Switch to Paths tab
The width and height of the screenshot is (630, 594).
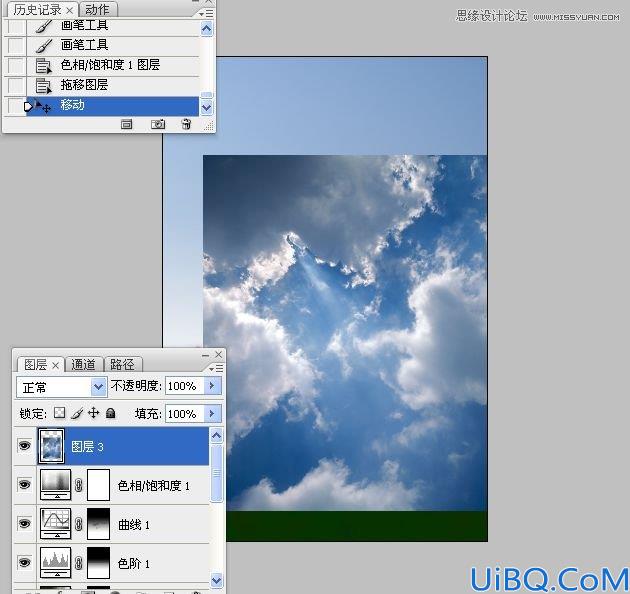click(x=122, y=365)
